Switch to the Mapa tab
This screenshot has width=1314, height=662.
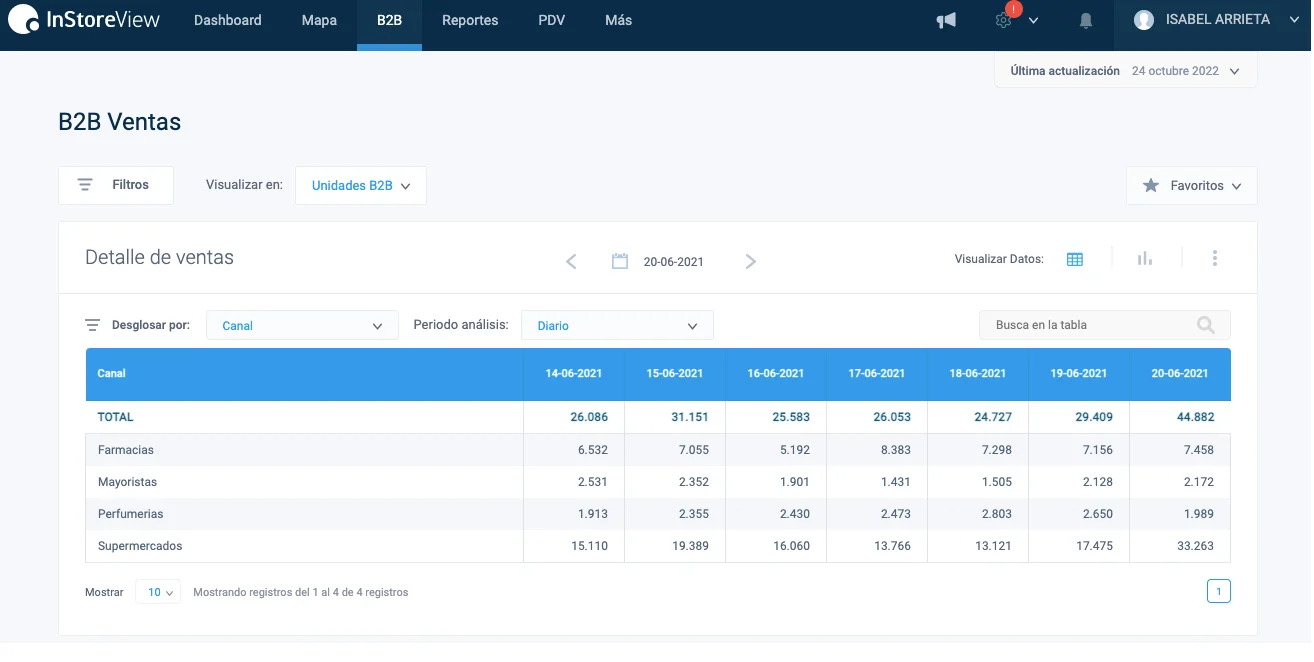pos(319,20)
